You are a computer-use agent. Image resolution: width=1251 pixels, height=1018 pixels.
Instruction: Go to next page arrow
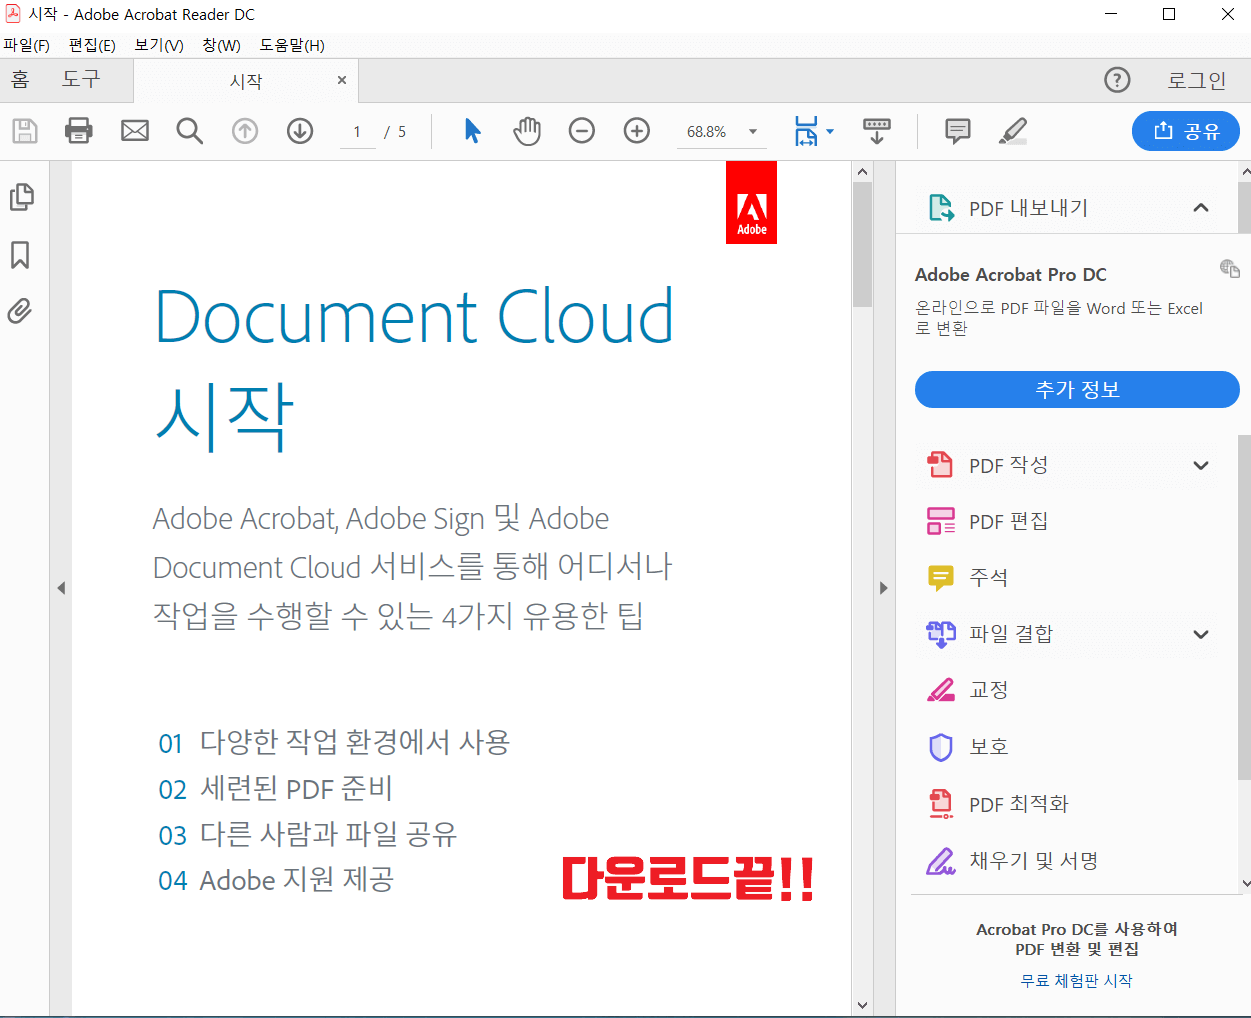300,131
